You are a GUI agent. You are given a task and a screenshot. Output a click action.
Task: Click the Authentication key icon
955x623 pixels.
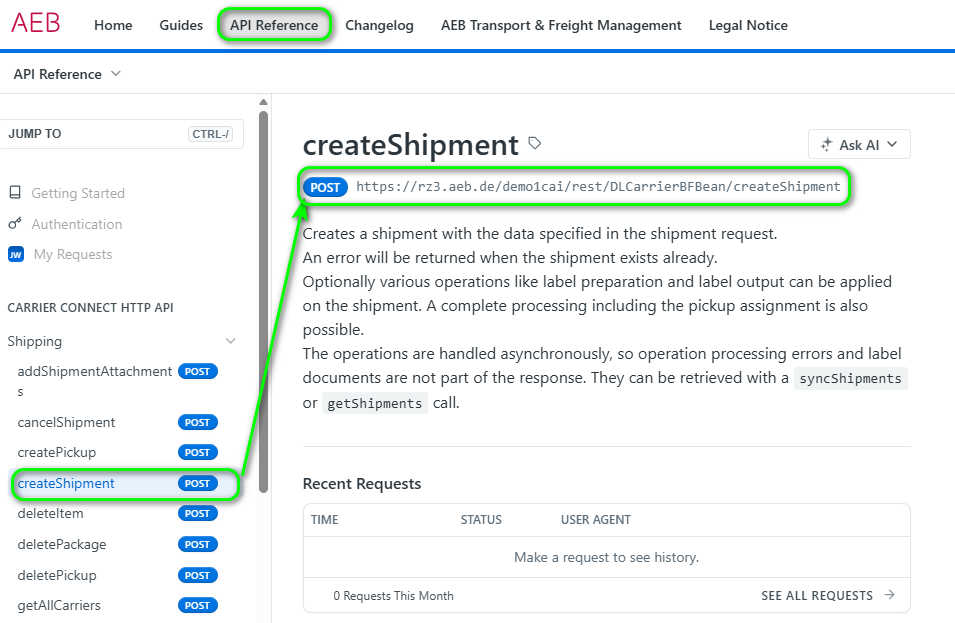[x=15, y=224]
